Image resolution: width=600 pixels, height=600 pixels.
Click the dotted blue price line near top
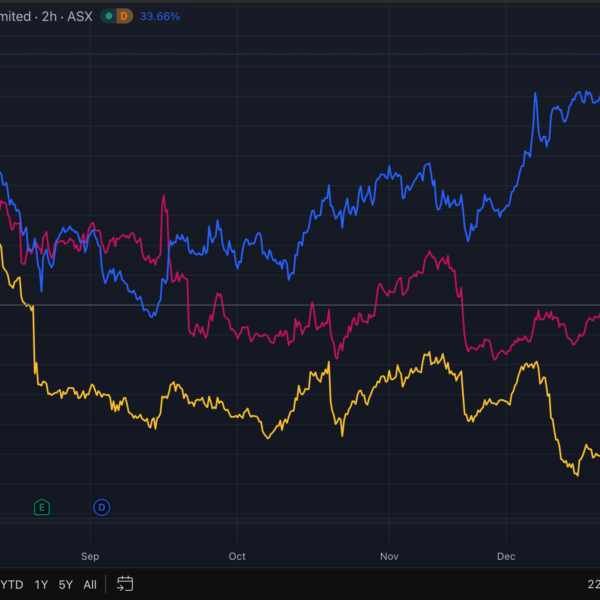click(x=300, y=53)
